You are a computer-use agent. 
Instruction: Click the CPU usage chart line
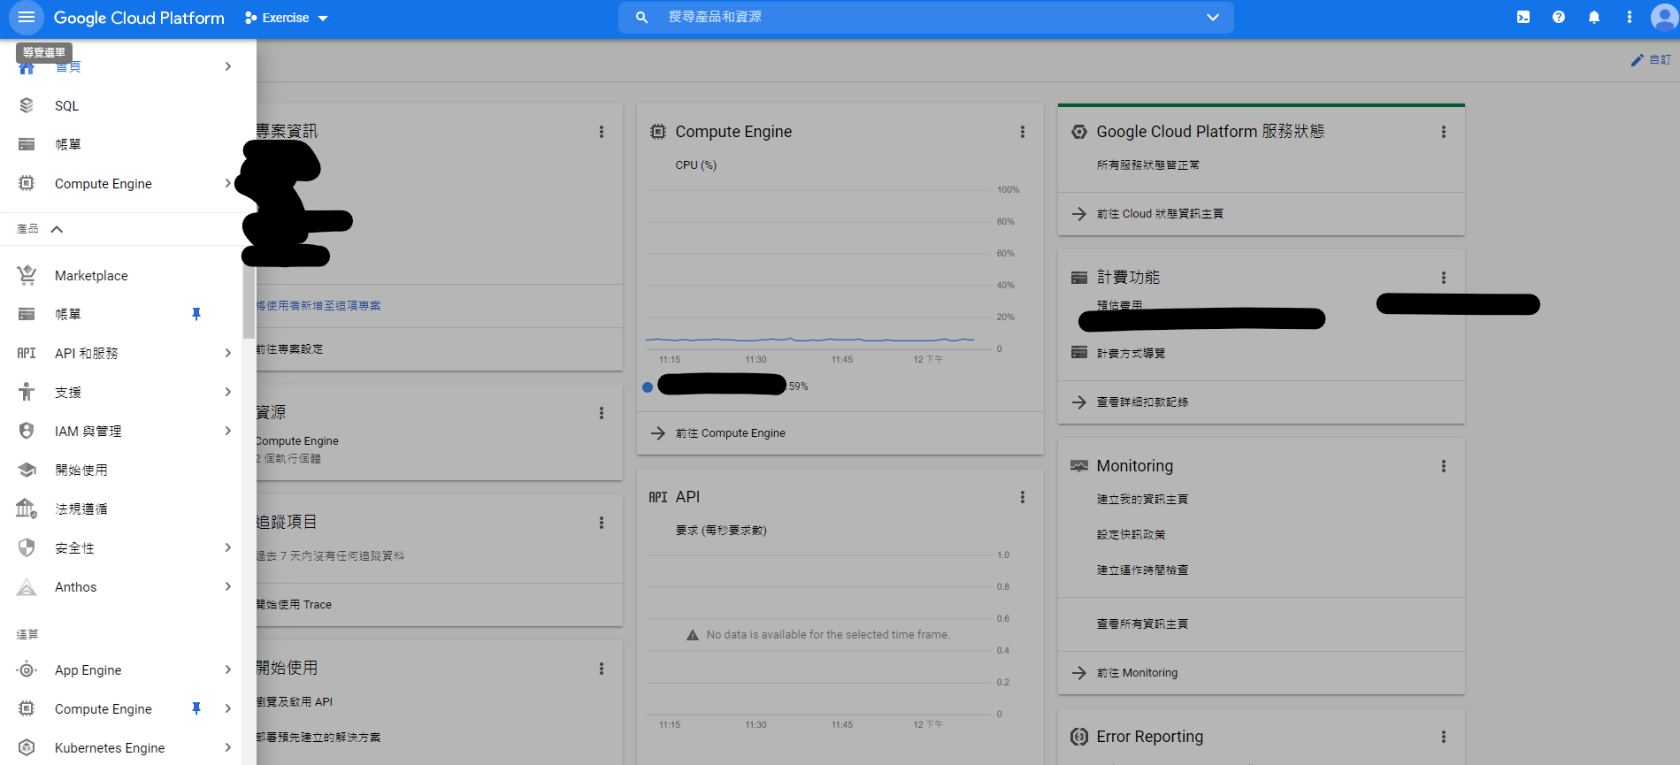(x=810, y=340)
